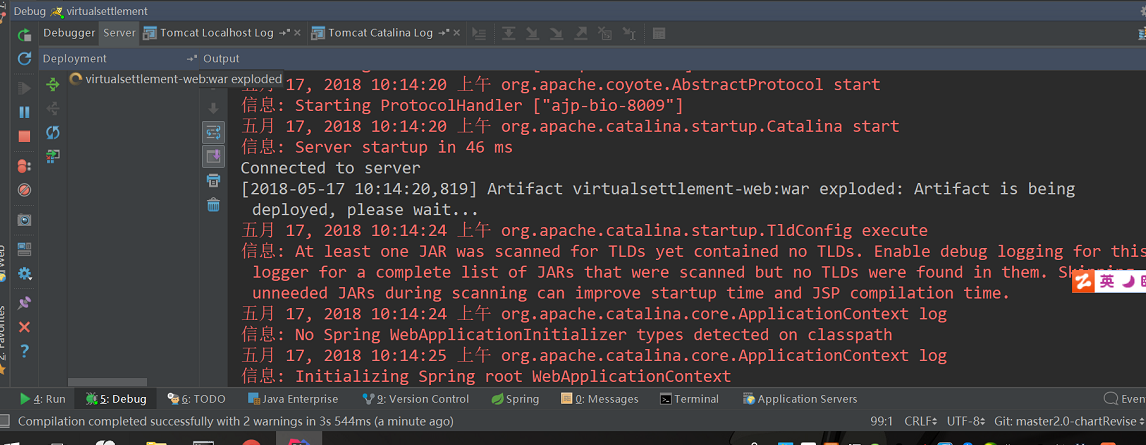Screen dimensions: 1146x445
Task: Click the artifact Configure deployment icon
Action: pyautogui.click(x=53, y=156)
